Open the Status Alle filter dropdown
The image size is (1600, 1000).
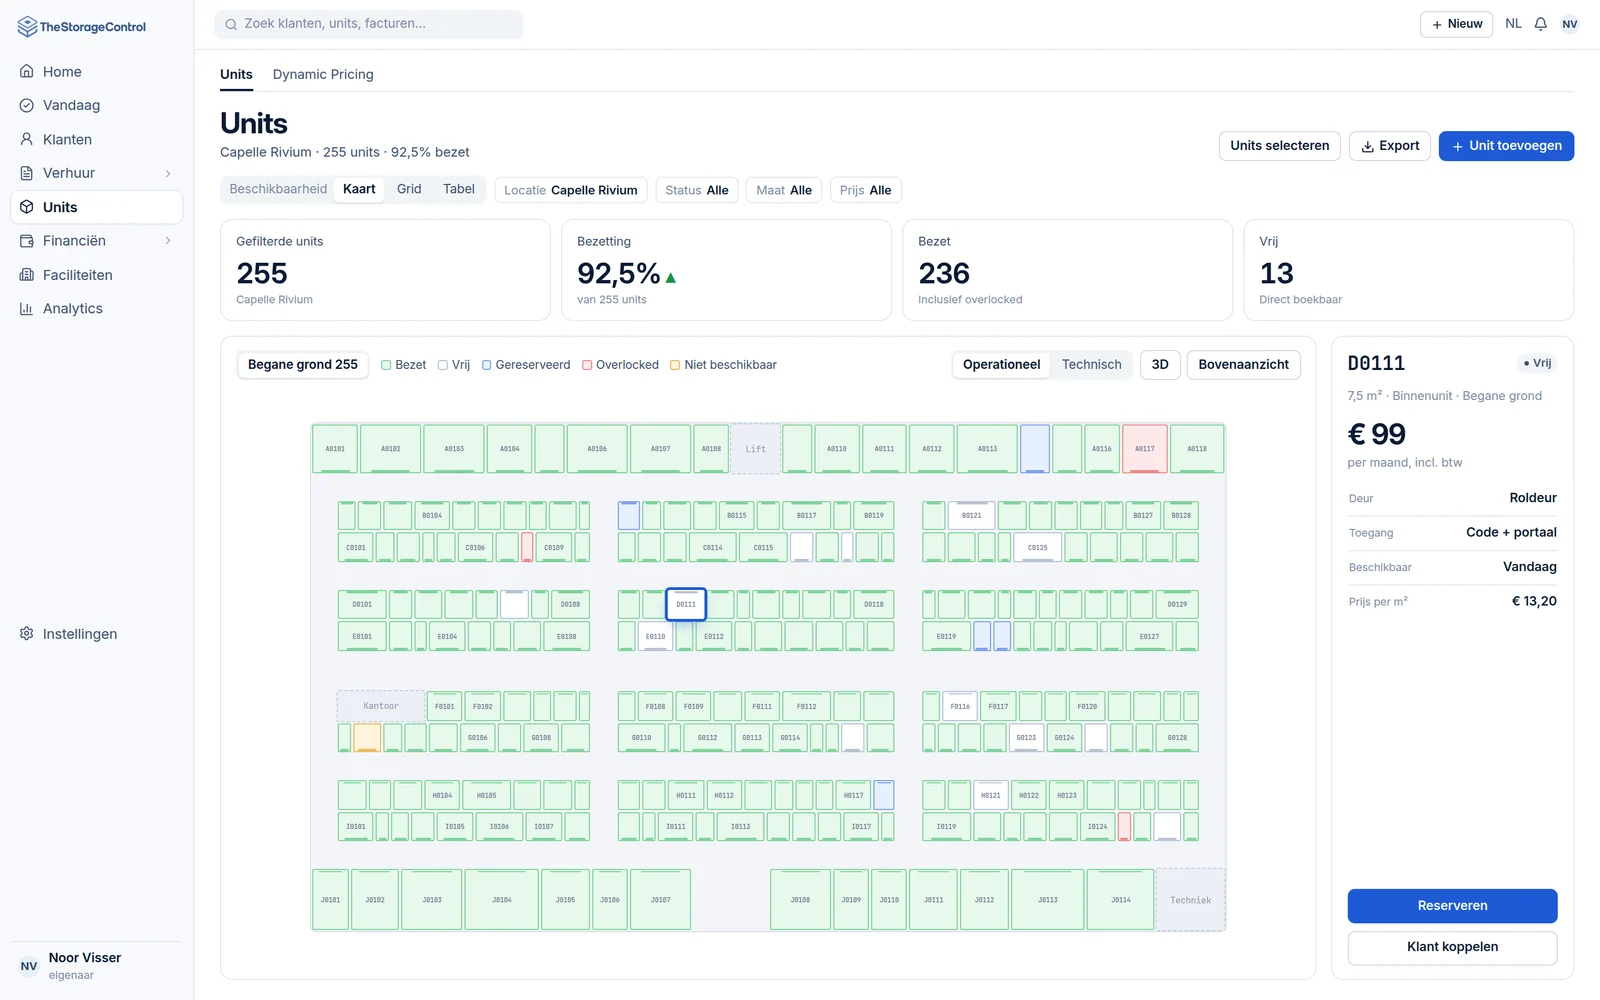pos(697,190)
